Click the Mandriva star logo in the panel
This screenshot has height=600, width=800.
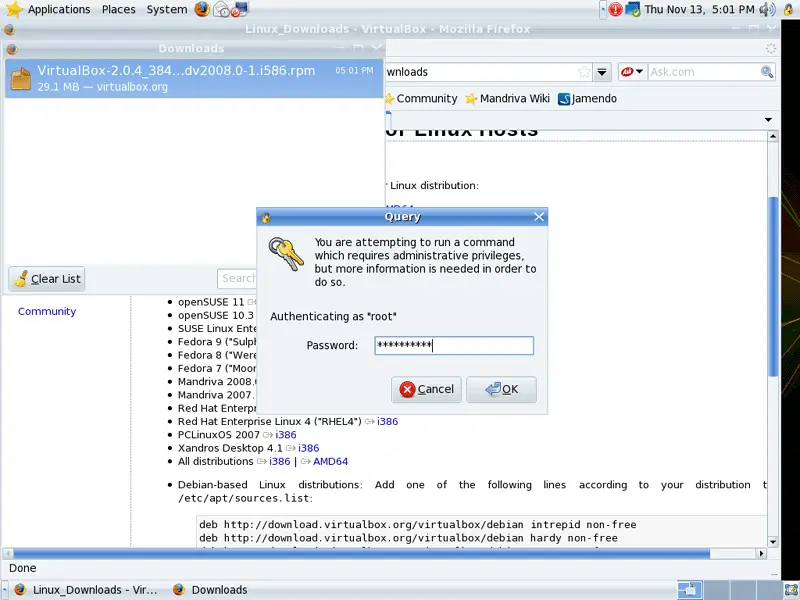pos(14,9)
